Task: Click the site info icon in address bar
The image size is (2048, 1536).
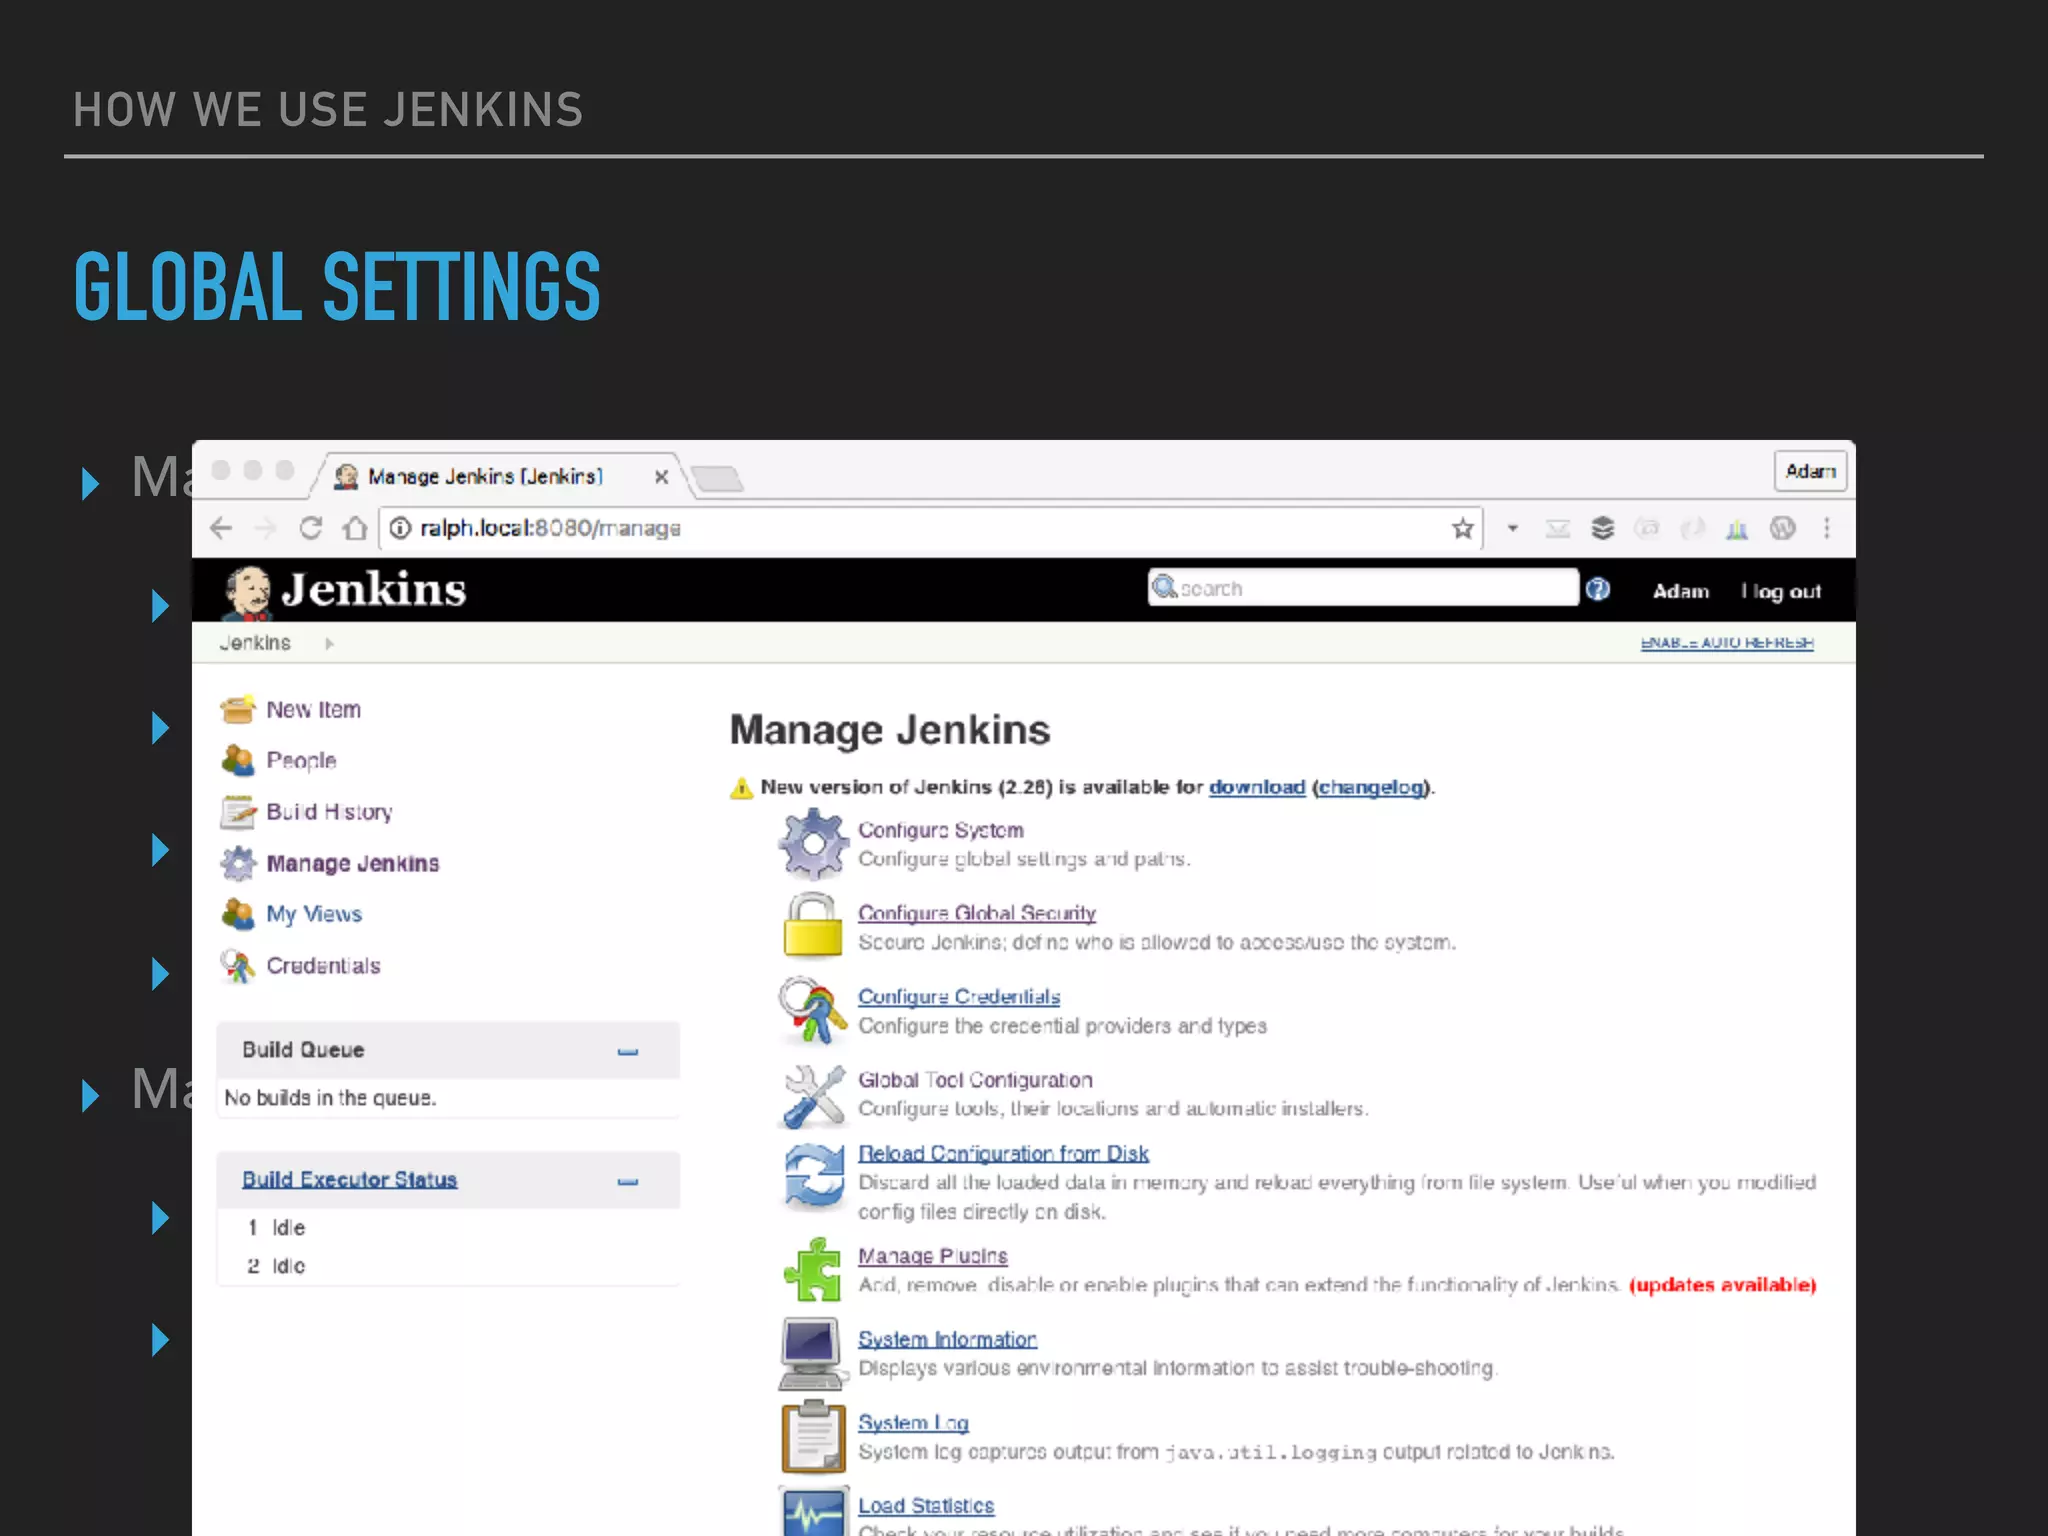Action: (400, 528)
